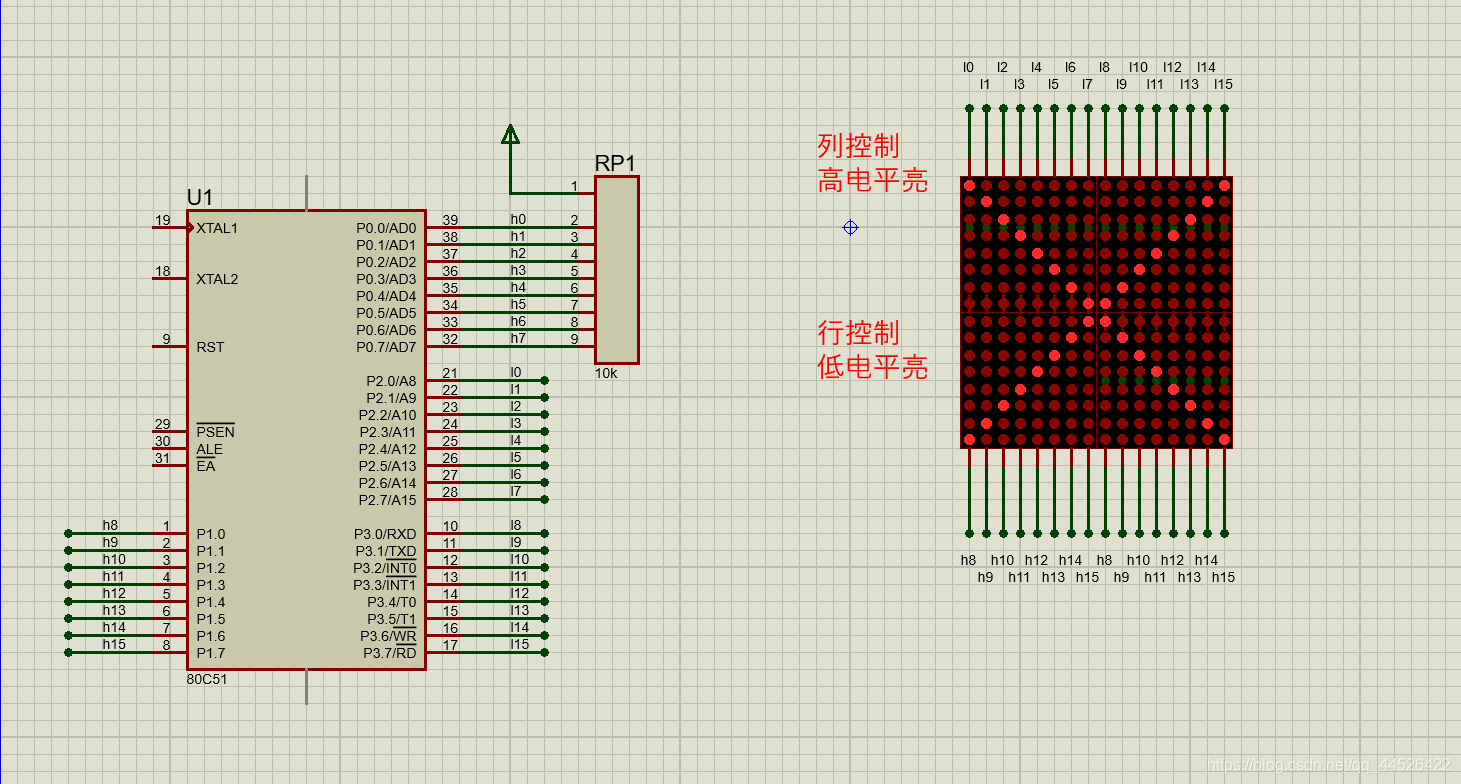Click the blue origin marker crosshair

click(x=850, y=227)
